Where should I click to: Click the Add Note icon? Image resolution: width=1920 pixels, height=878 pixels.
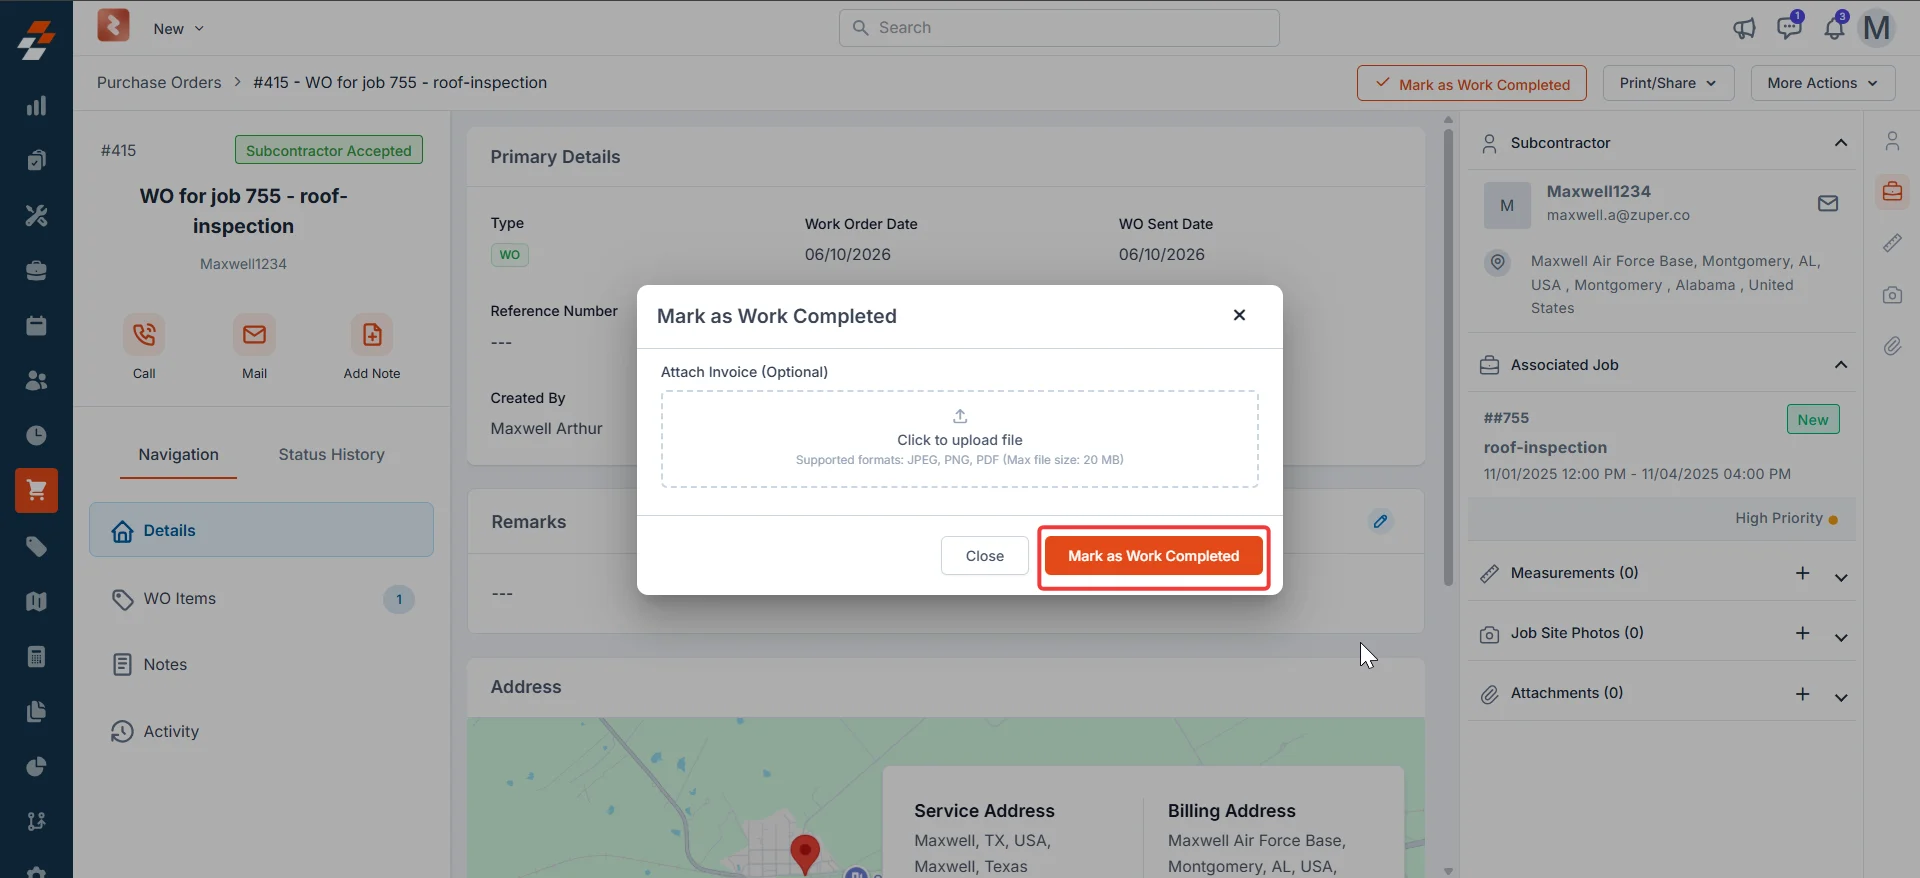(372, 334)
